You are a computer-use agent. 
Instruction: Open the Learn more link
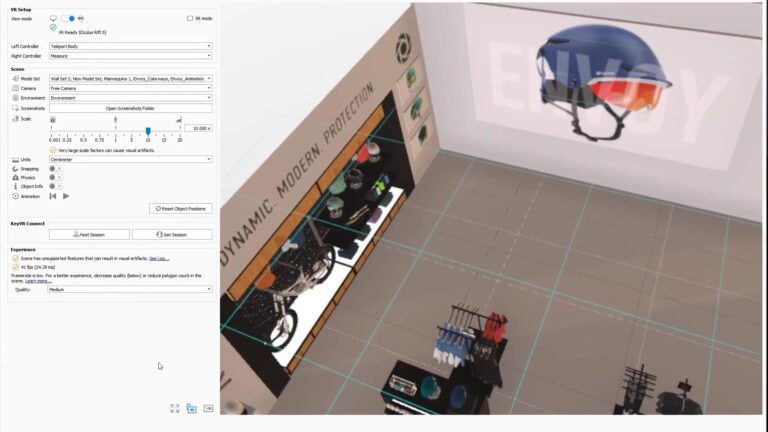[38, 281]
